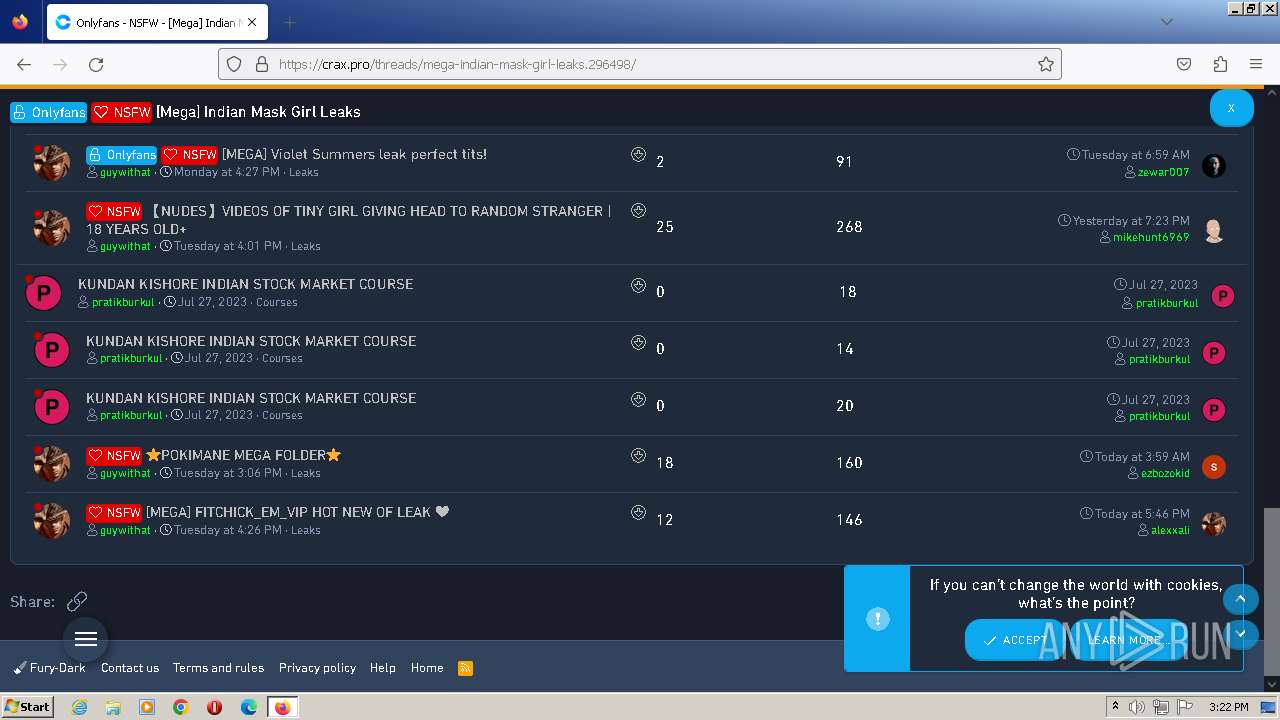
Task: Open tracking protection shield in address bar
Action: tap(234, 64)
